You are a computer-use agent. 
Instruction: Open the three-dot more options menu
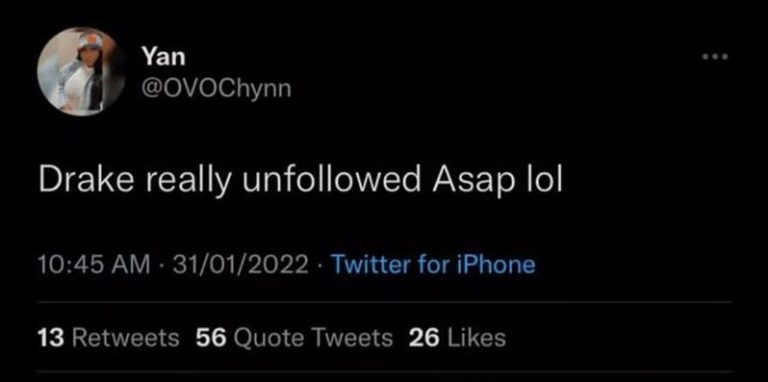coord(715,57)
